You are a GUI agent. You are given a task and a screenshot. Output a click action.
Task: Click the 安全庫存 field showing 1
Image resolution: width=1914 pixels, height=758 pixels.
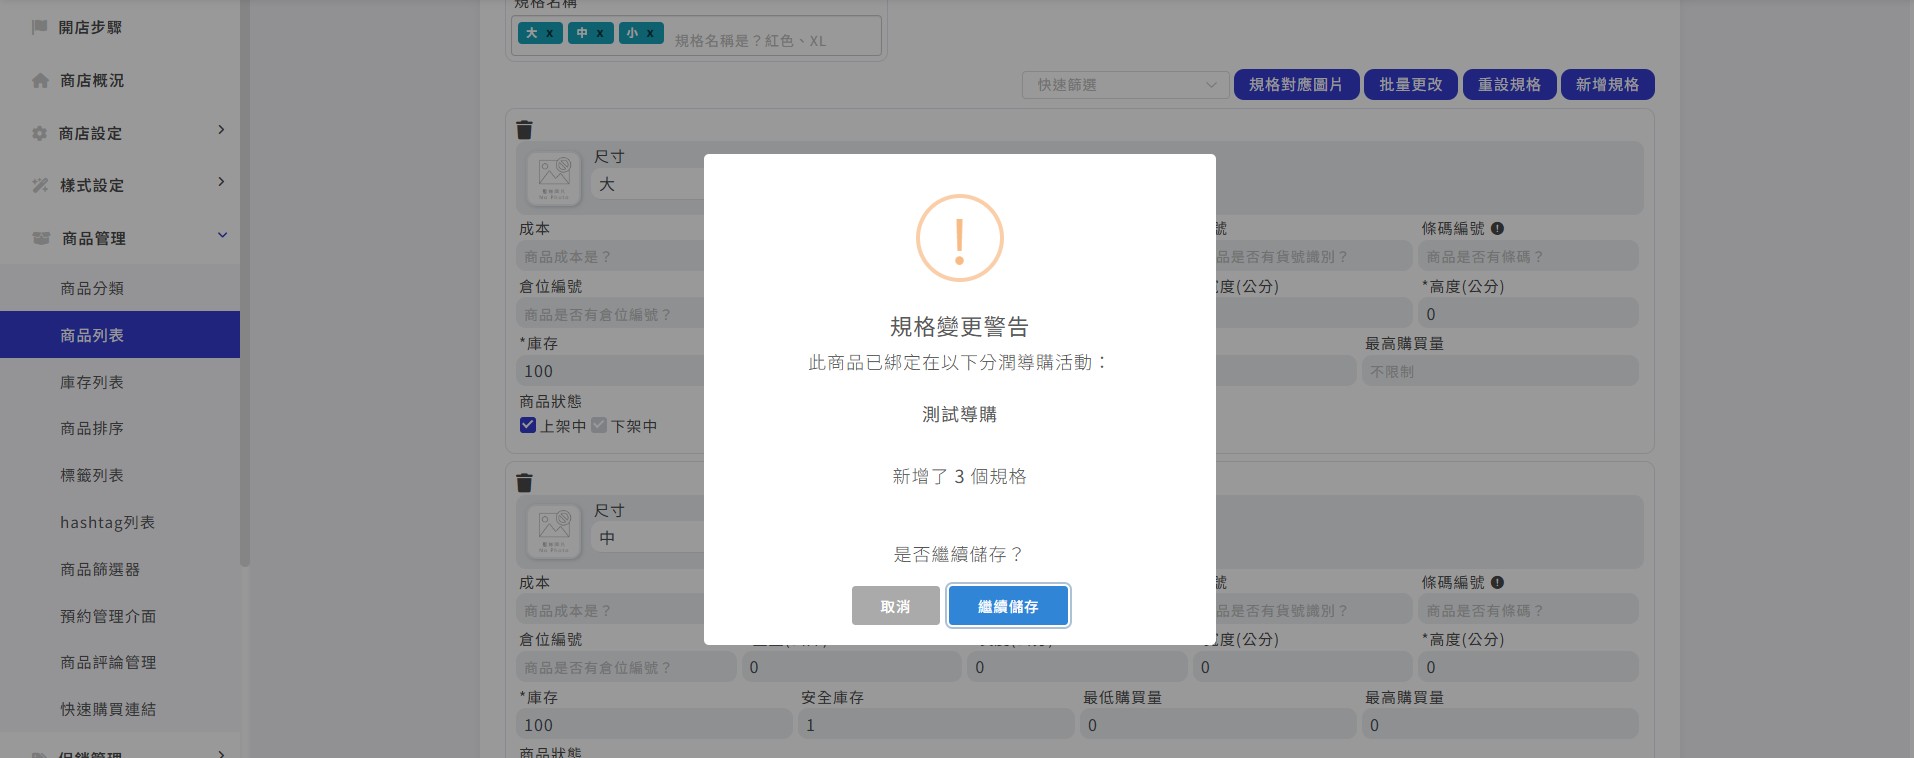[936, 725]
